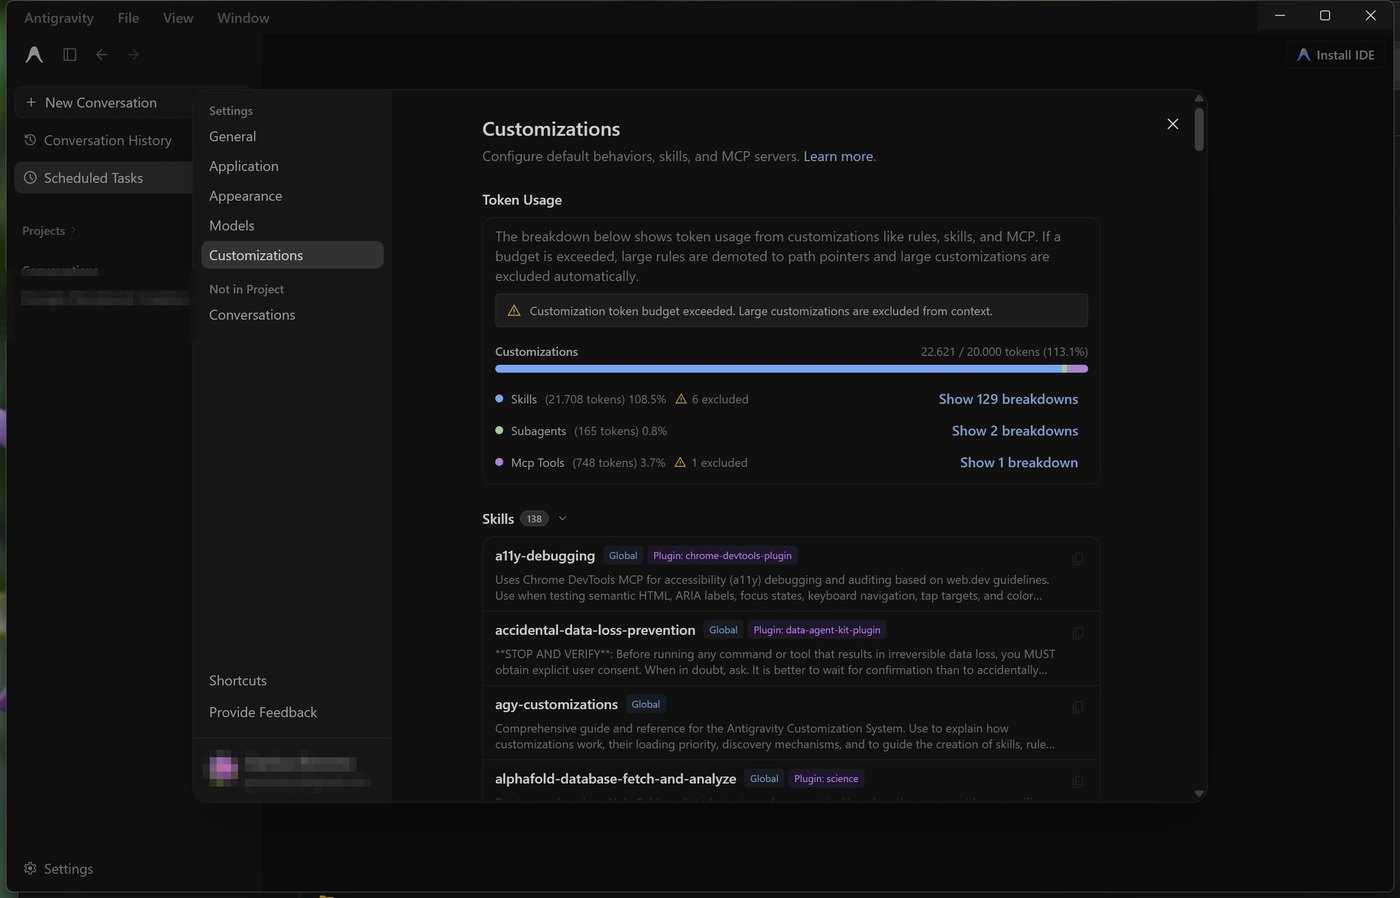
Task: Switch to General settings
Action: coord(292,137)
